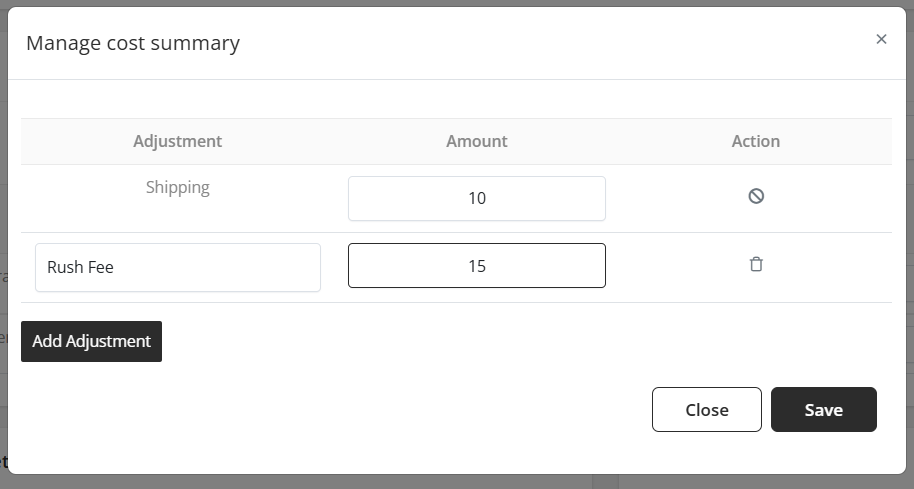Focus the Rush Fee amount field showing 15
Viewport: 914px width, 489px height.
coord(476,266)
